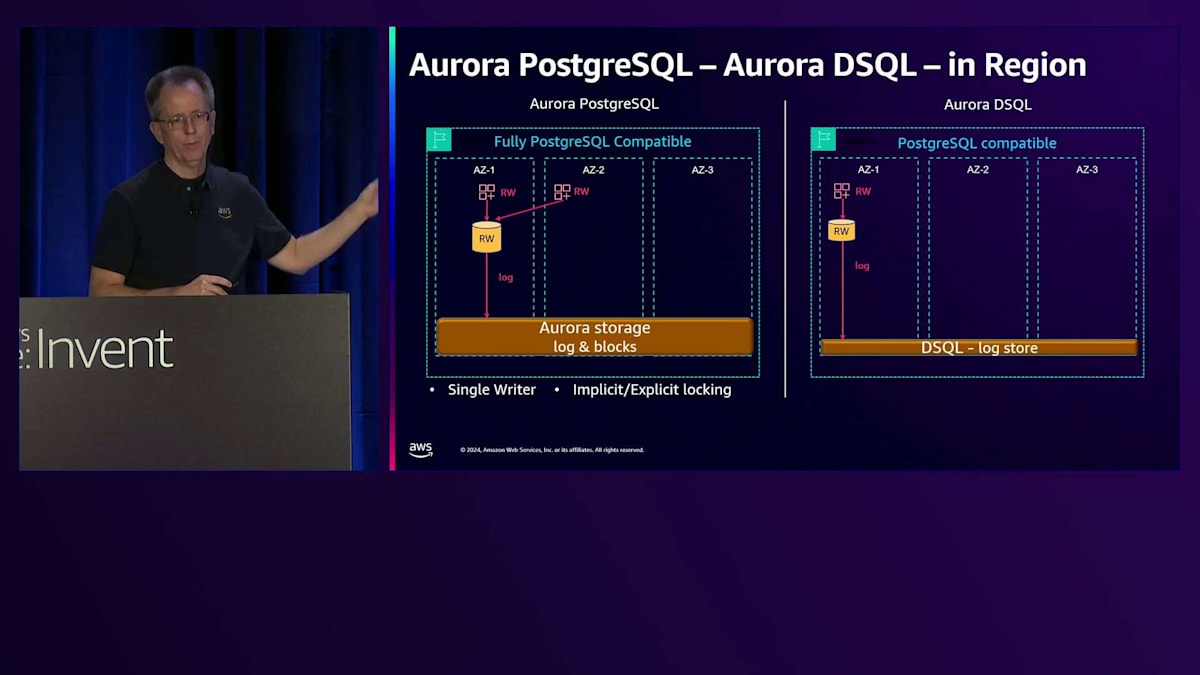This screenshot has width=1200, height=675.
Task: Click the slide title Aurora PostgreSQL – Aurora DSQL – in Region
Action: tap(748, 65)
